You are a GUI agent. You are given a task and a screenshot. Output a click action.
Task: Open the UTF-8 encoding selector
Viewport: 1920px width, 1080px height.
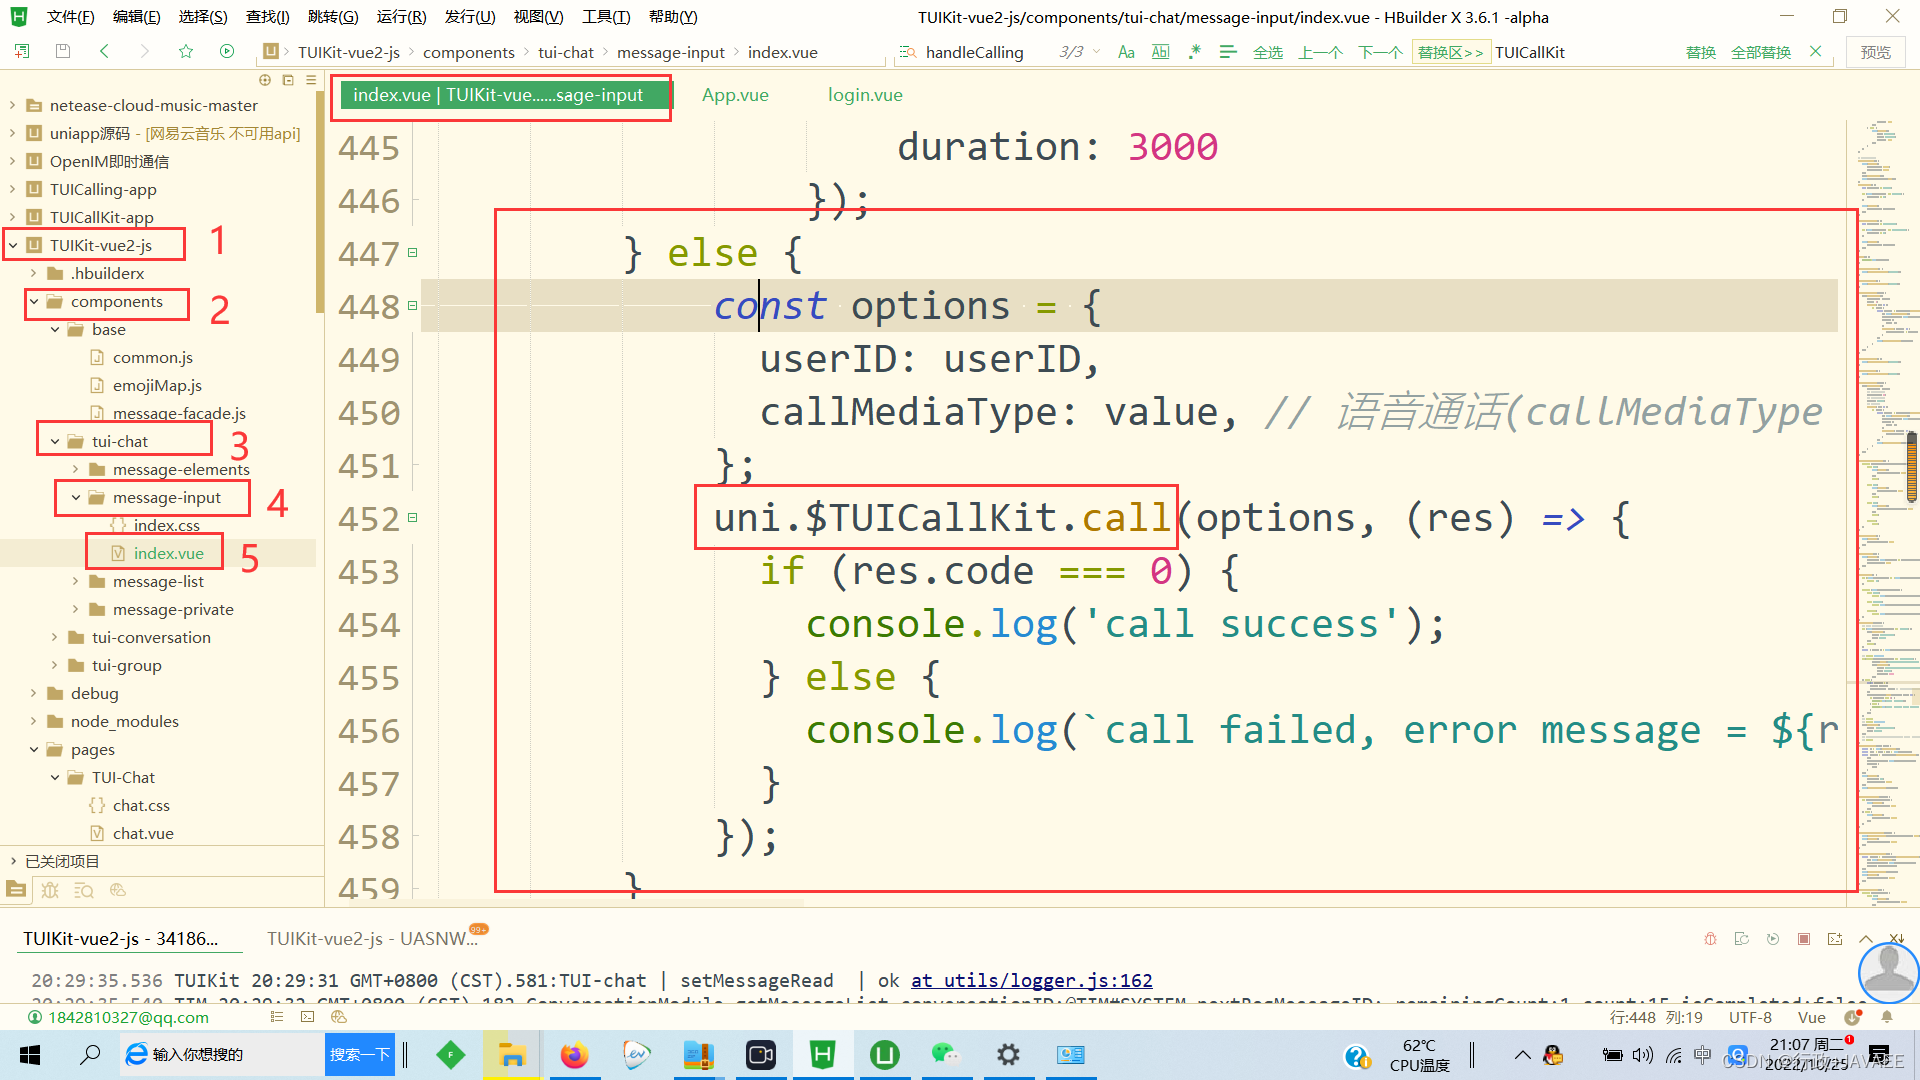pos(1750,1017)
